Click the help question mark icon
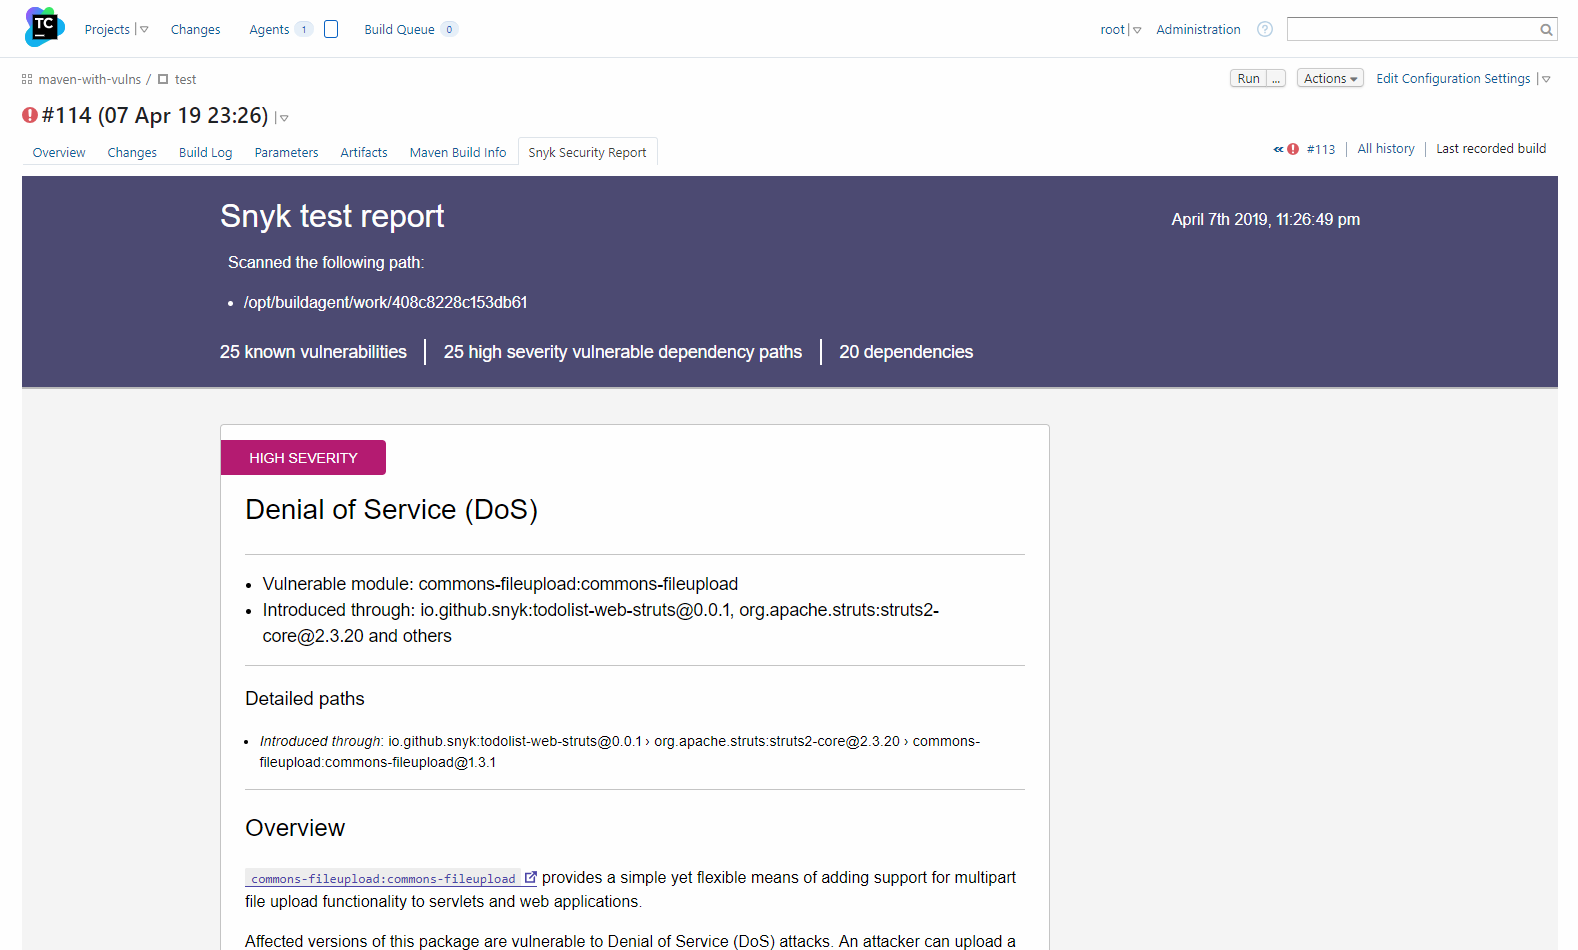Viewport: 1578px width, 950px height. point(1265,29)
